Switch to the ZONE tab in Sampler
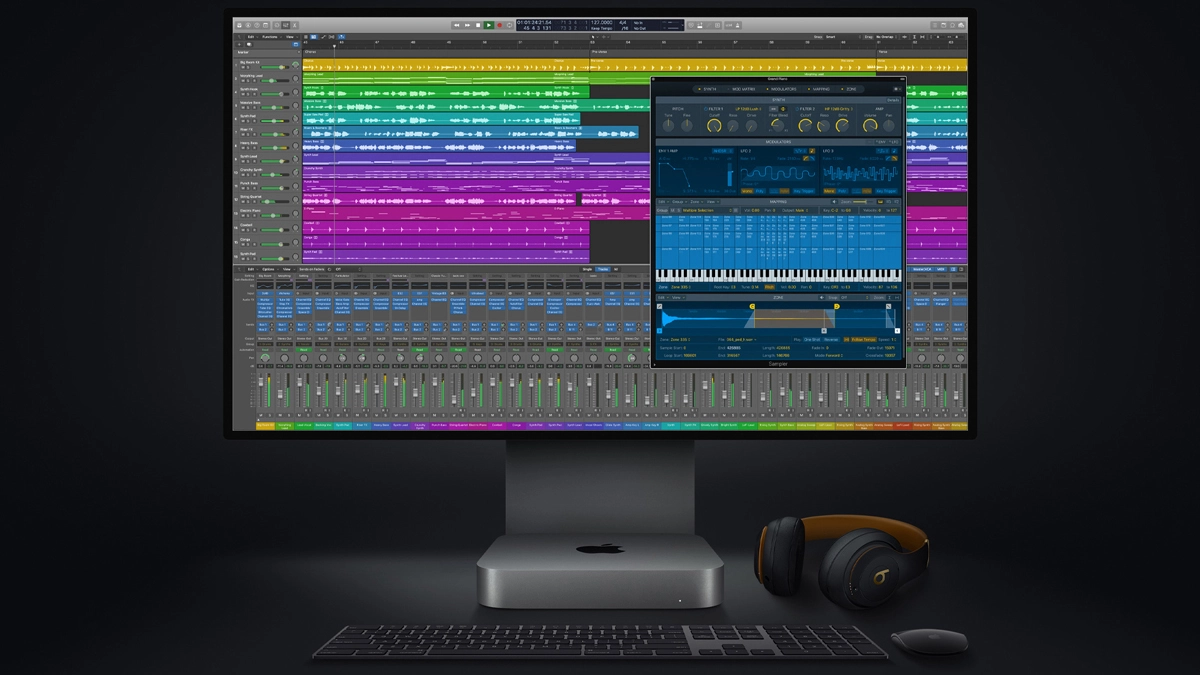Screen dimensions: 1200x675 (x=851, y=89)
